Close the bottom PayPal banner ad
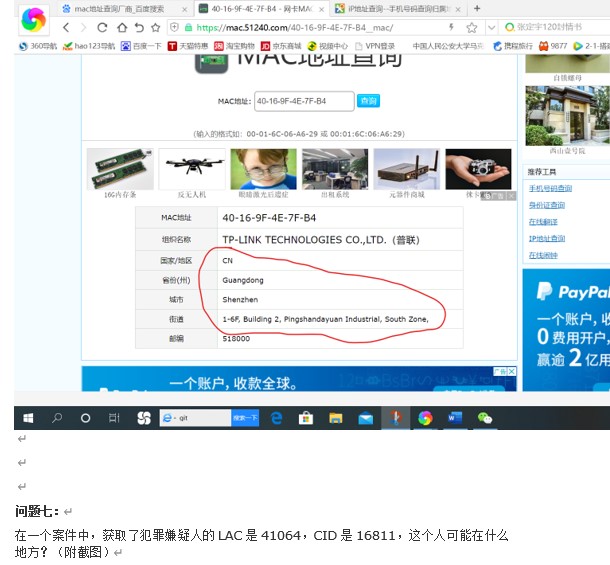 [512, 372]
